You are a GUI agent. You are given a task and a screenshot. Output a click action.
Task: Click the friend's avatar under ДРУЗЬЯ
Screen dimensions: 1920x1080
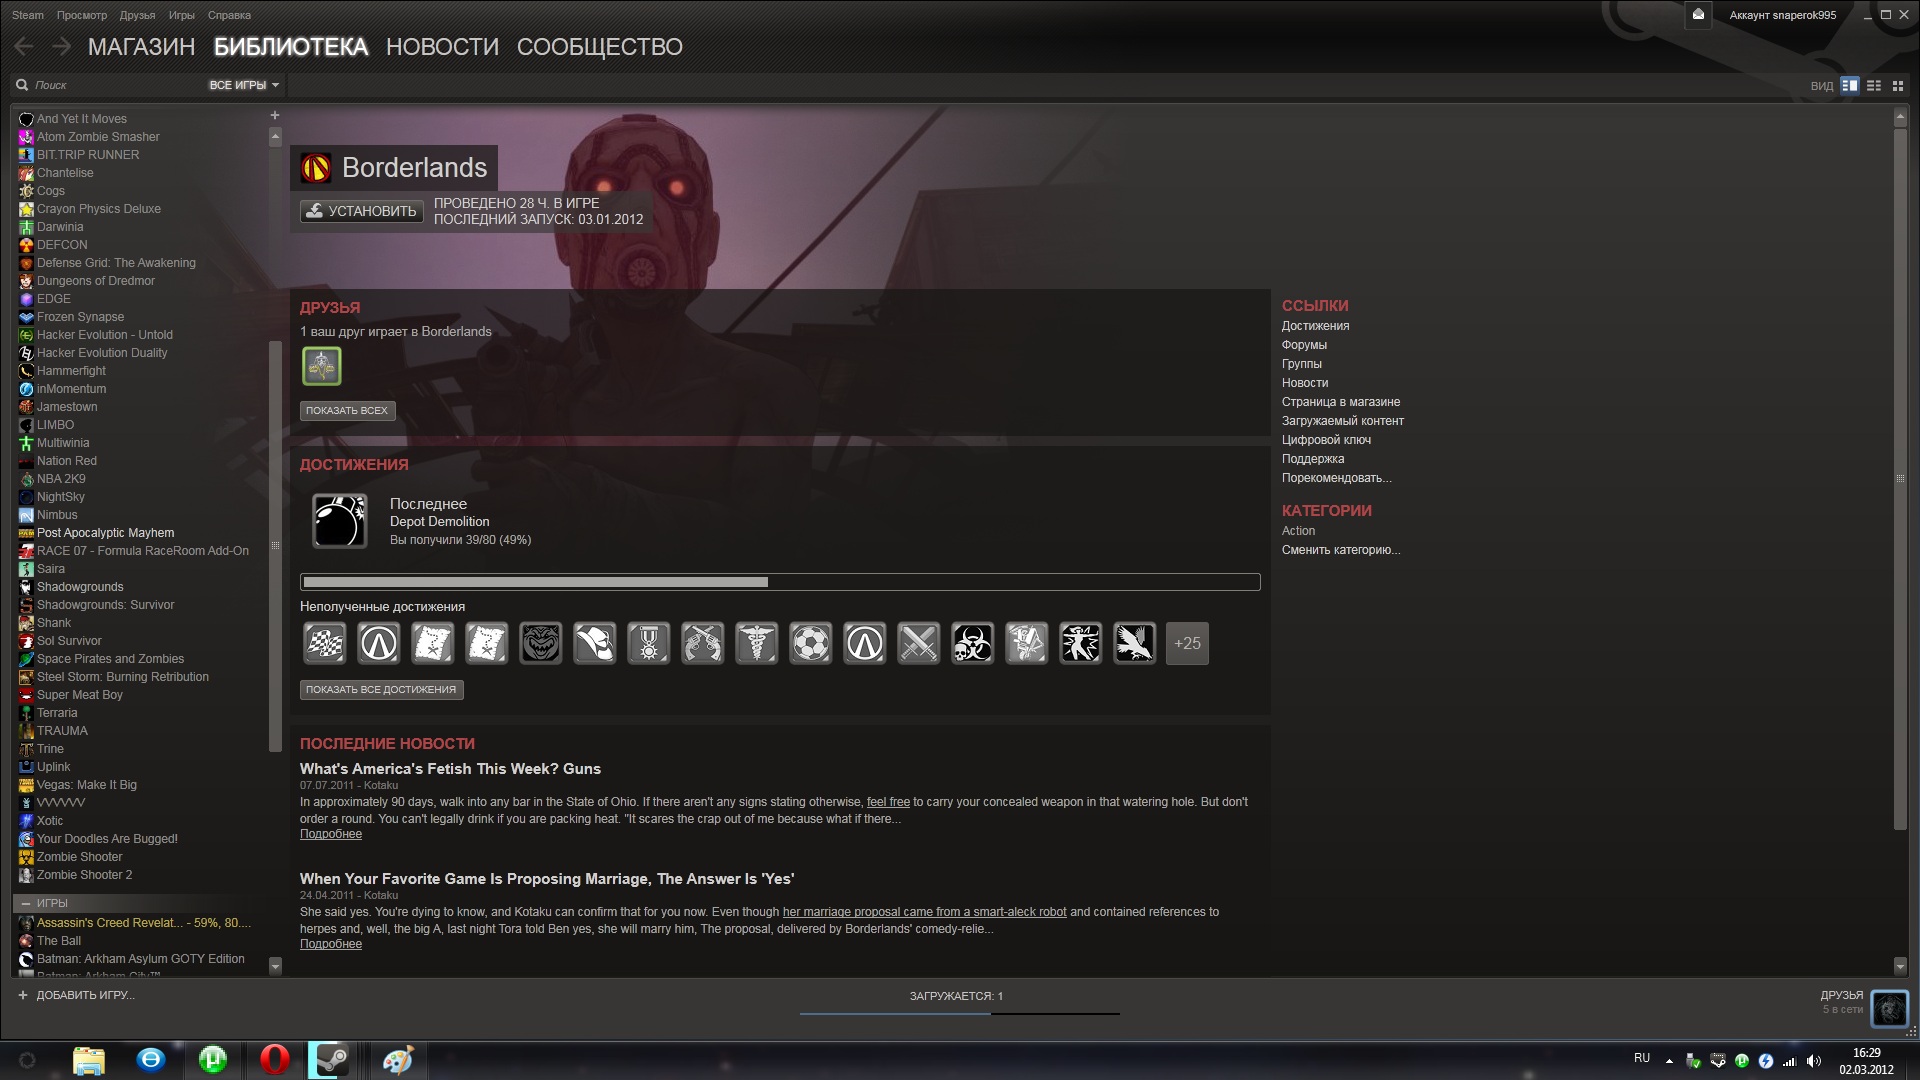coord(322,367)
